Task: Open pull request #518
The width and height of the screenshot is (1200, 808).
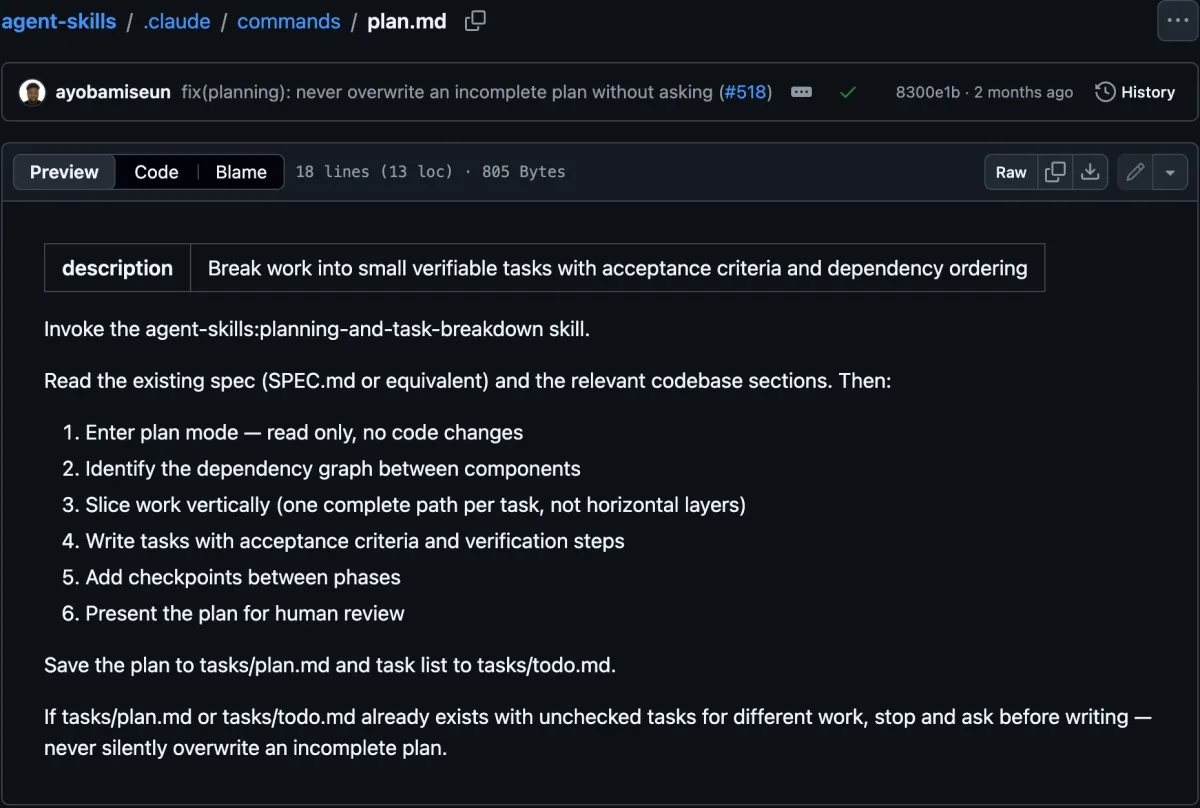Action: [745, 92]
